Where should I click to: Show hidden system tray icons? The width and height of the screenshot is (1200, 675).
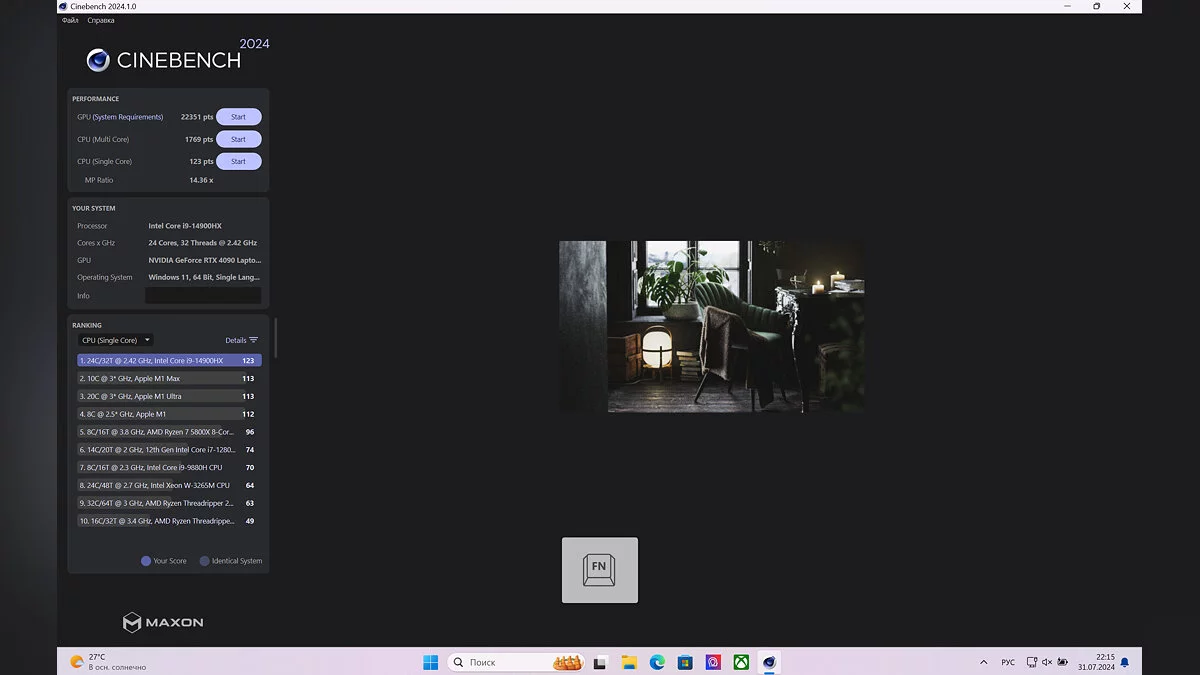coord(984,662)
